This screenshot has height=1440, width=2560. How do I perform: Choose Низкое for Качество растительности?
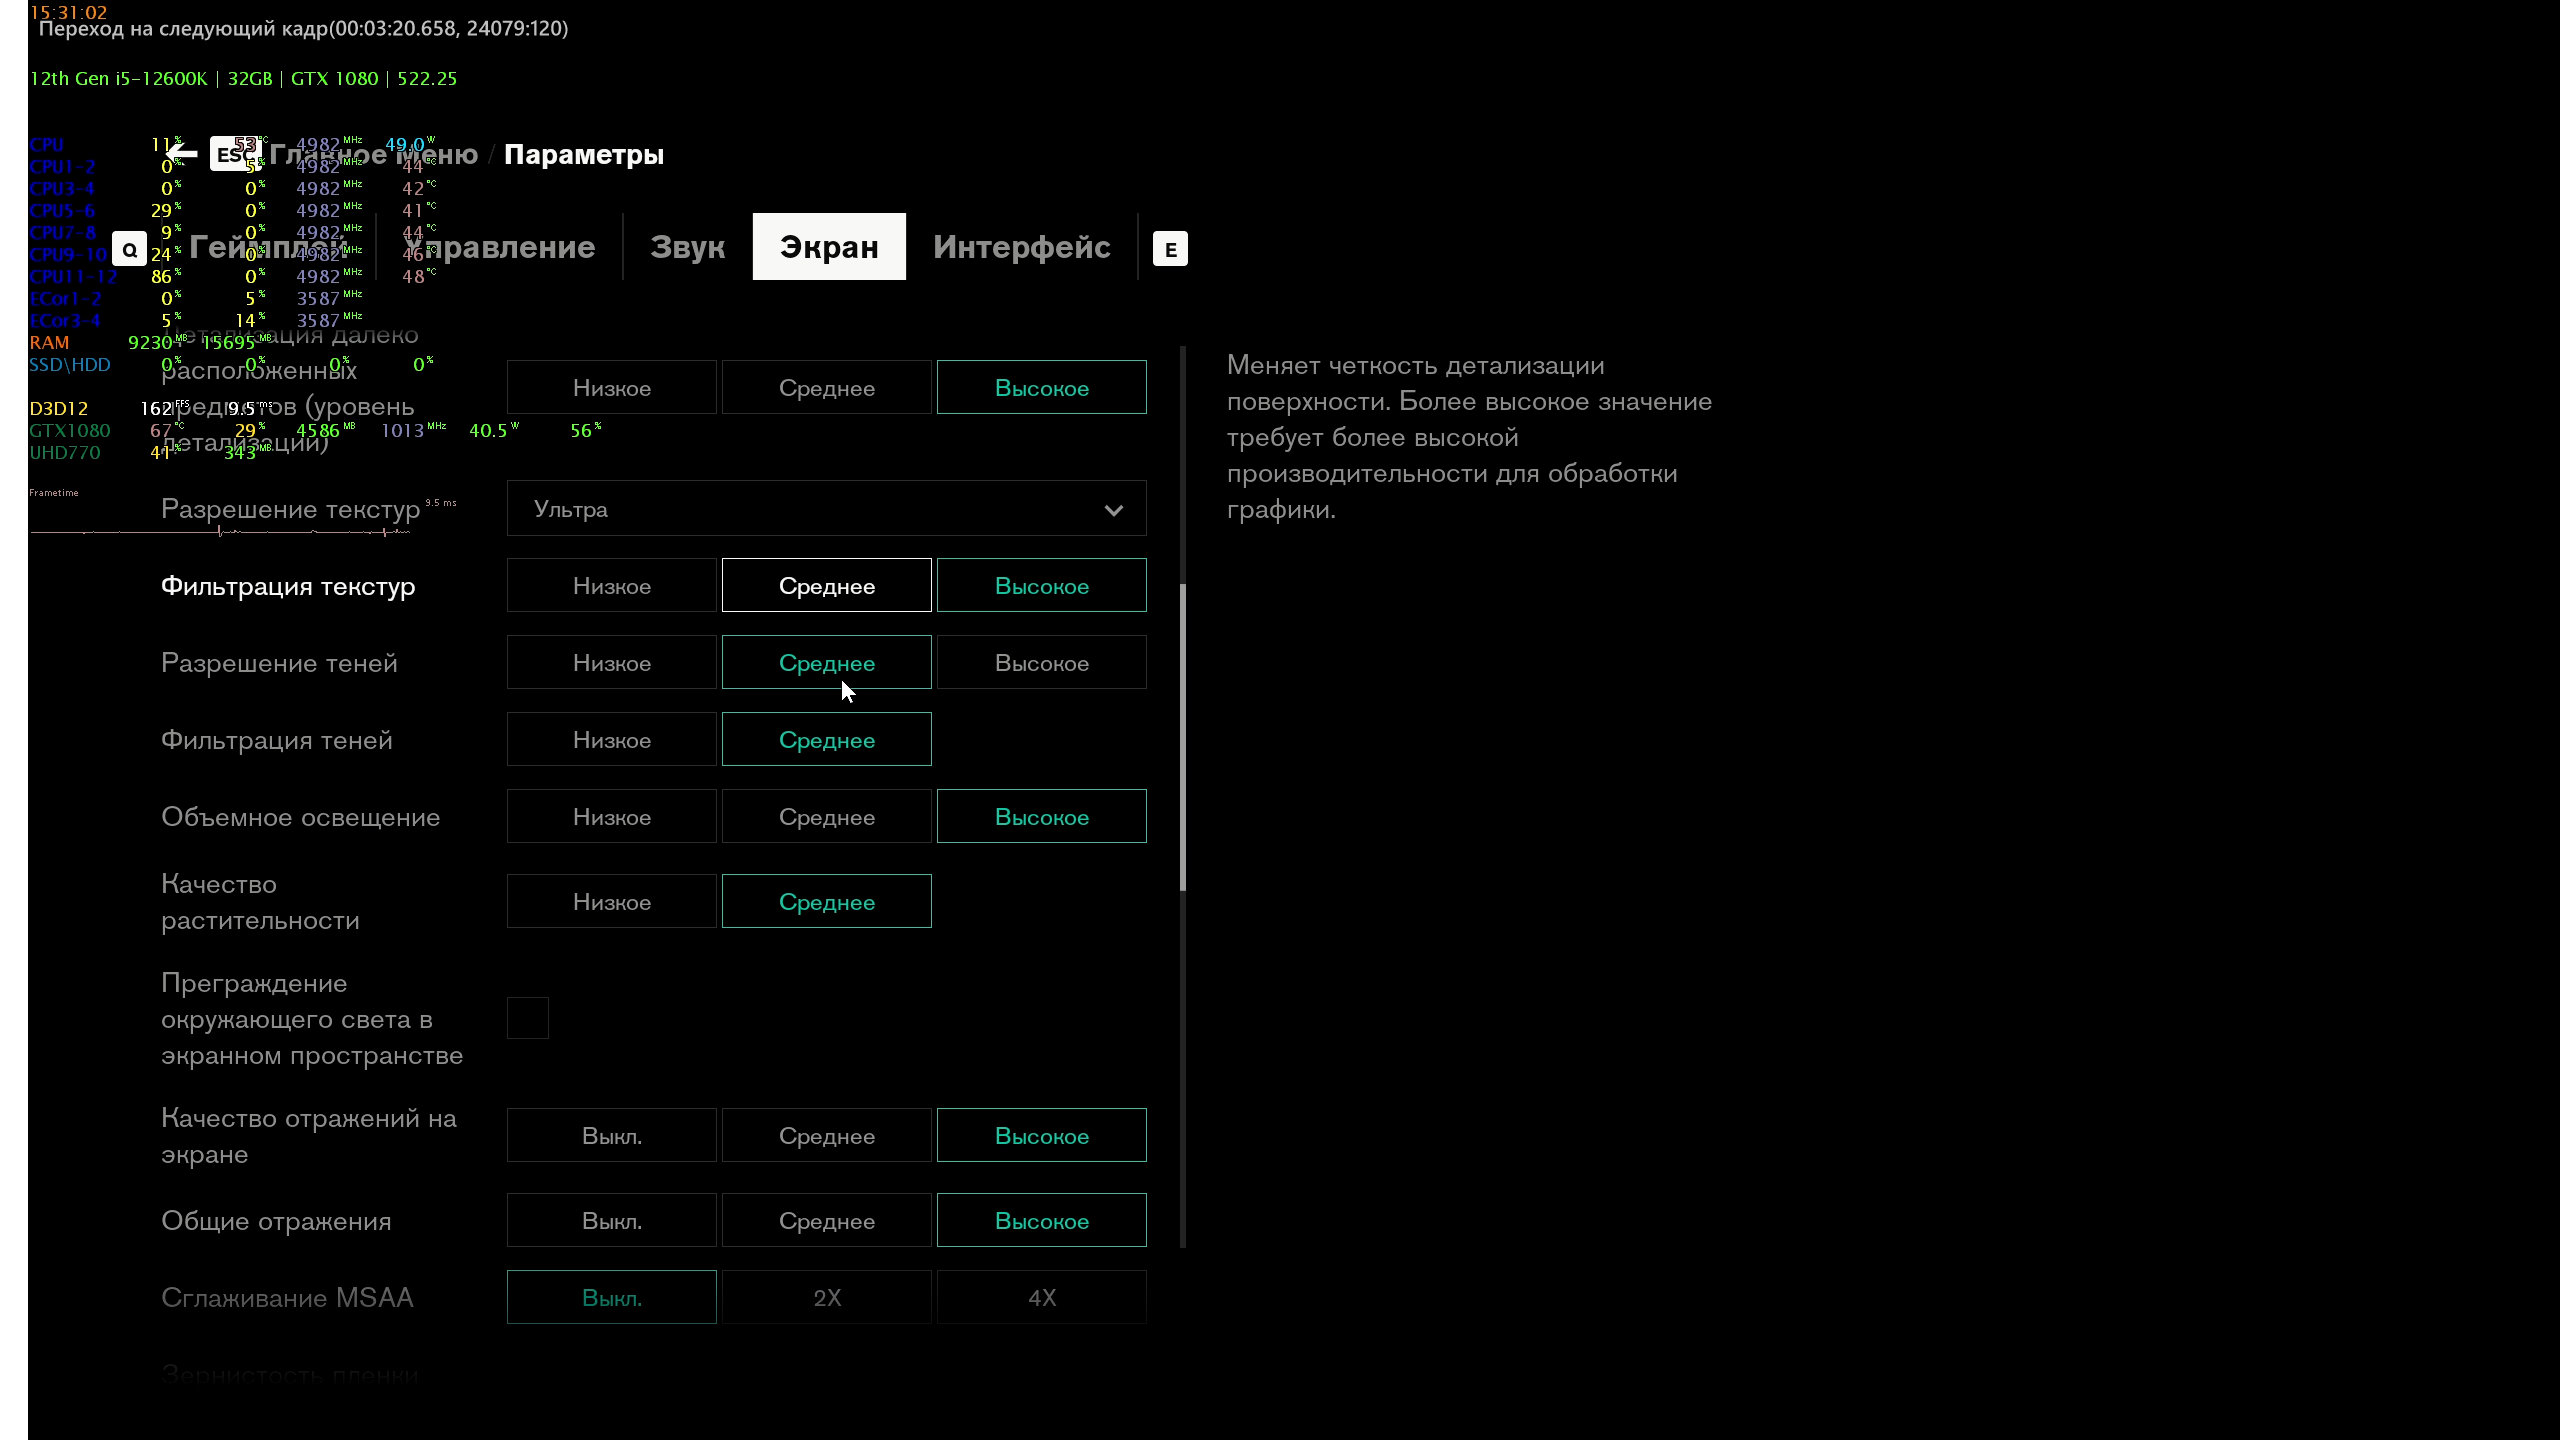[x=611, y=902]
